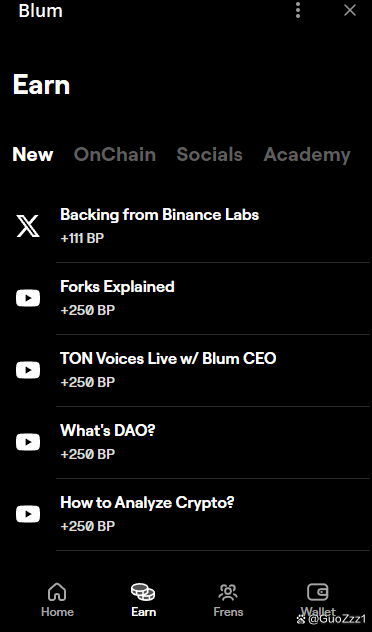The image size is (372, 632).
Task: Open the Frens people icon
Action: pyautogui.click(x=228, y=592)
